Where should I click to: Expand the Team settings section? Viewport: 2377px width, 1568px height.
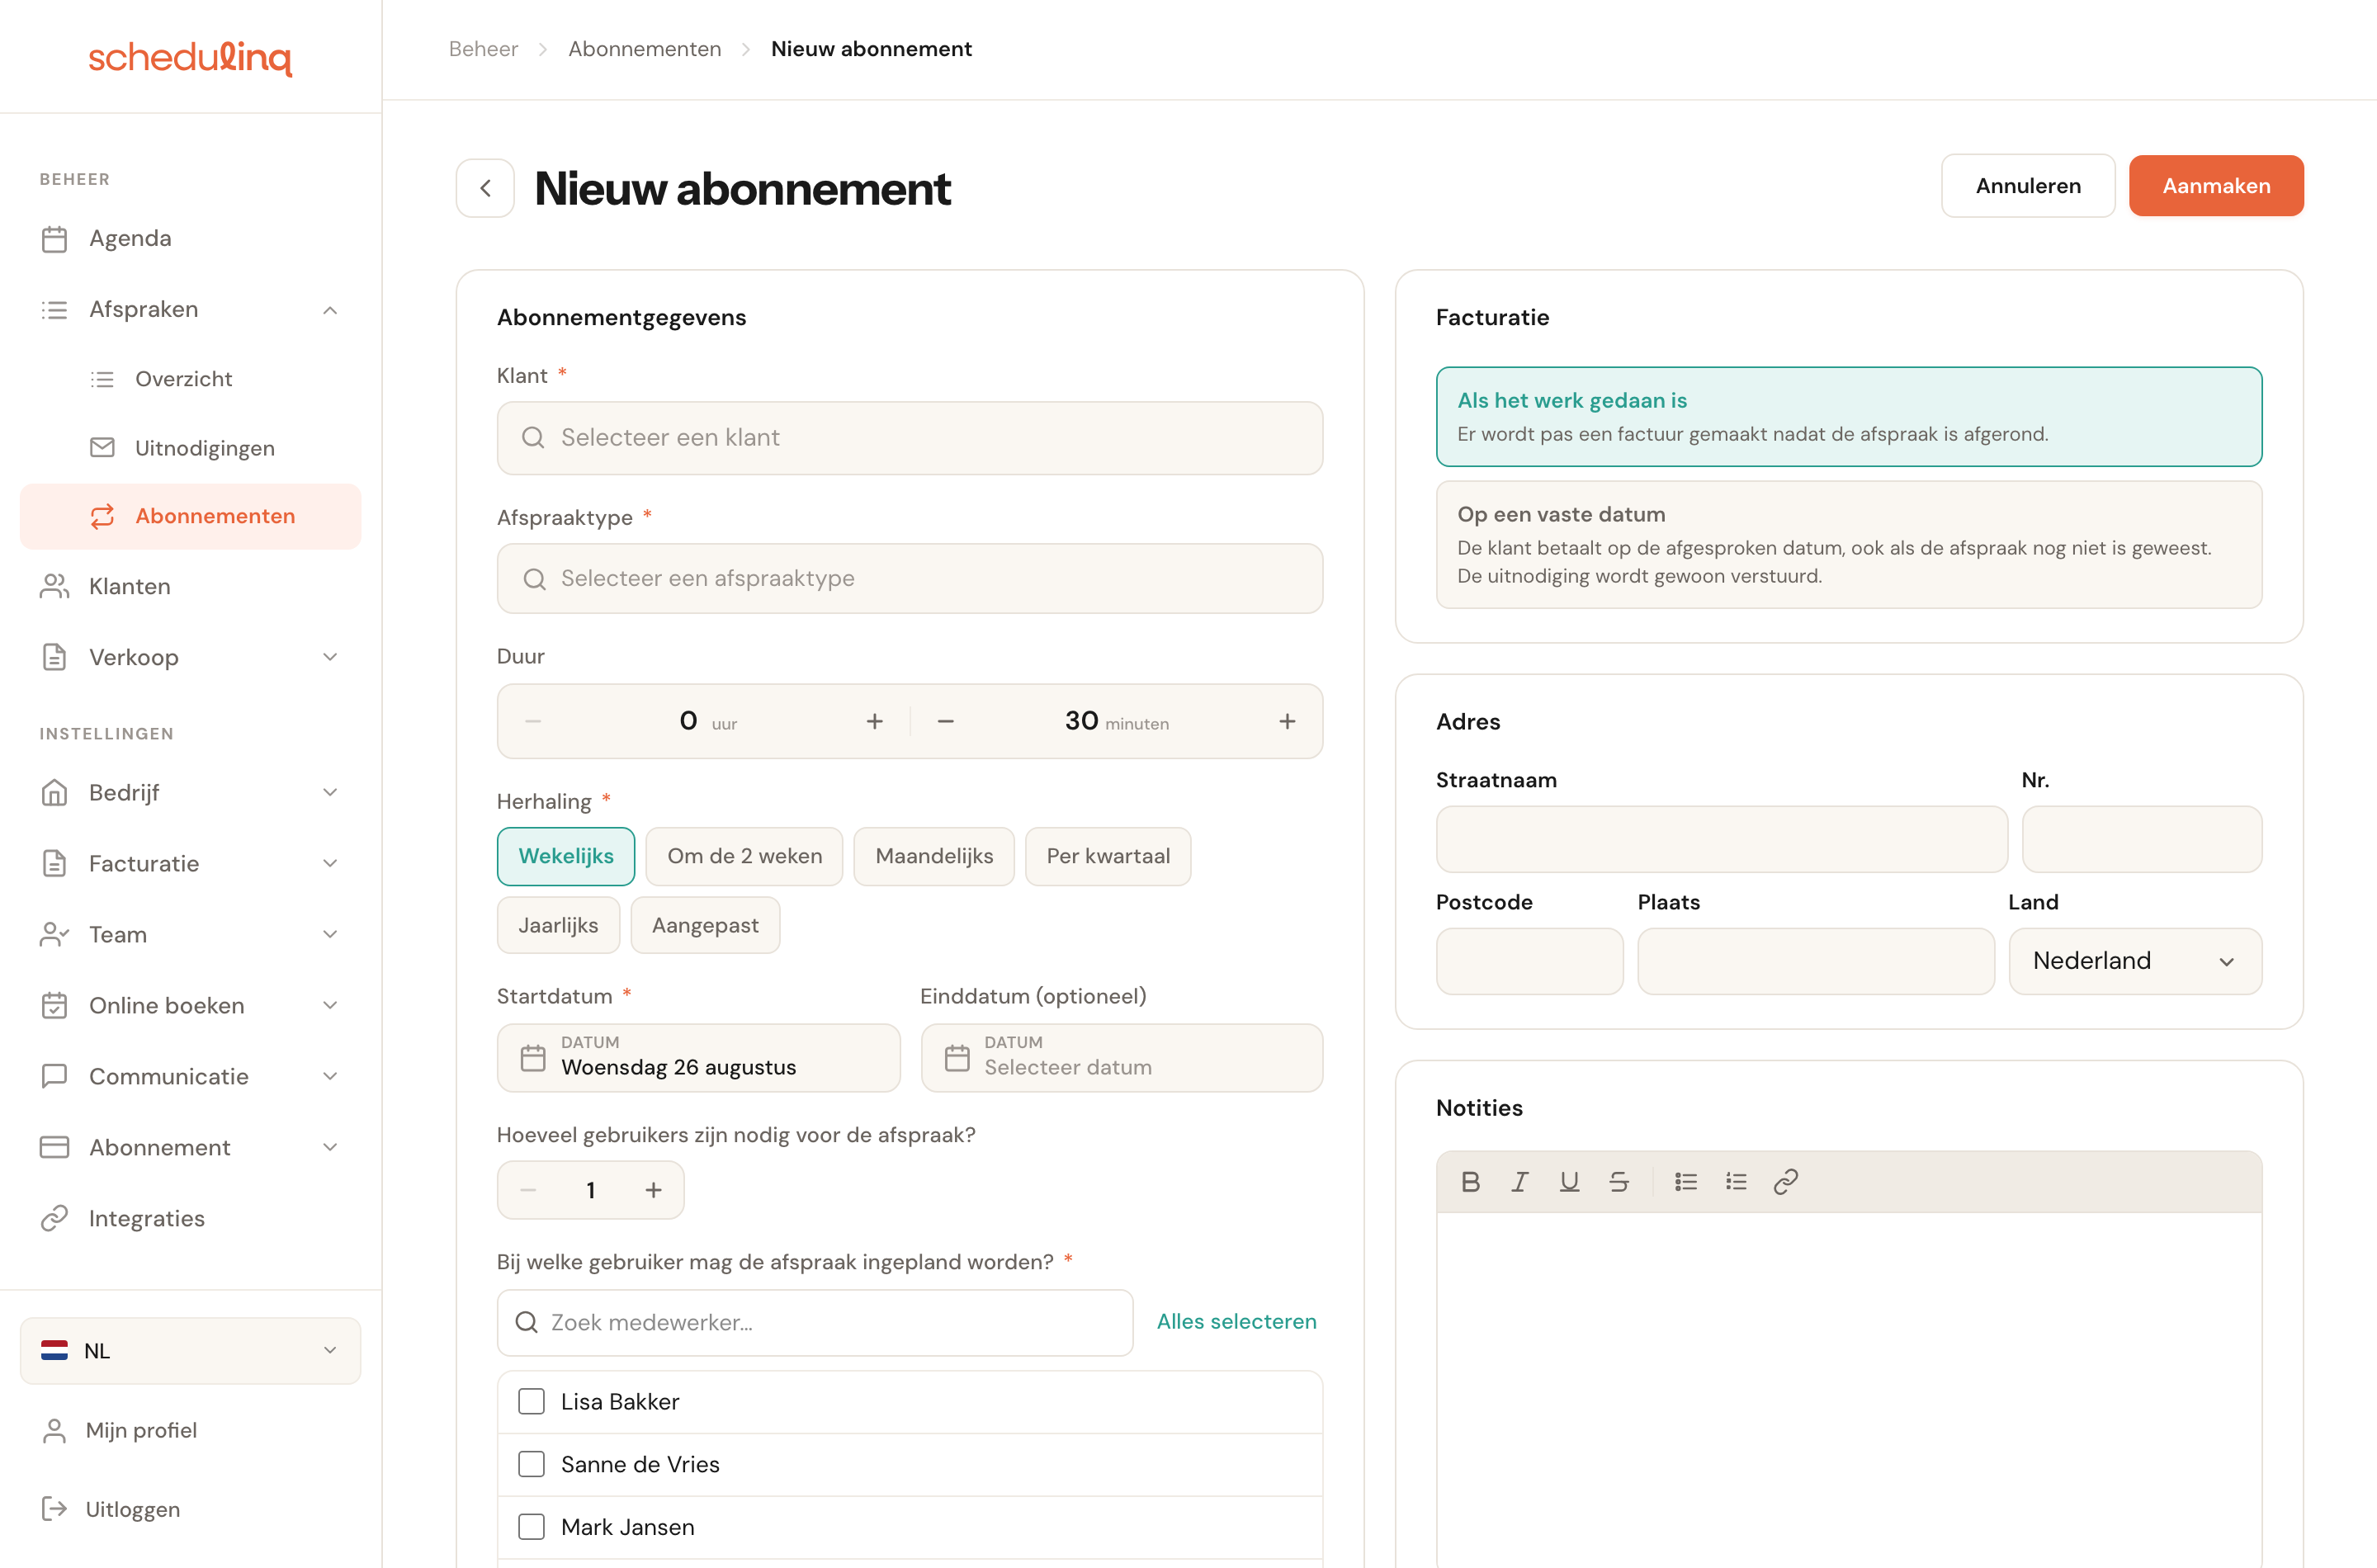click(x=330, y=934)
